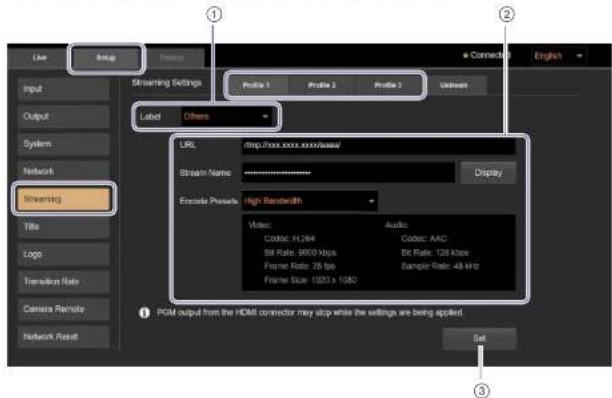Click the audio Codec AAC text
The height and width of the screenshot is (398, 612).
click(x=424, y=238)
